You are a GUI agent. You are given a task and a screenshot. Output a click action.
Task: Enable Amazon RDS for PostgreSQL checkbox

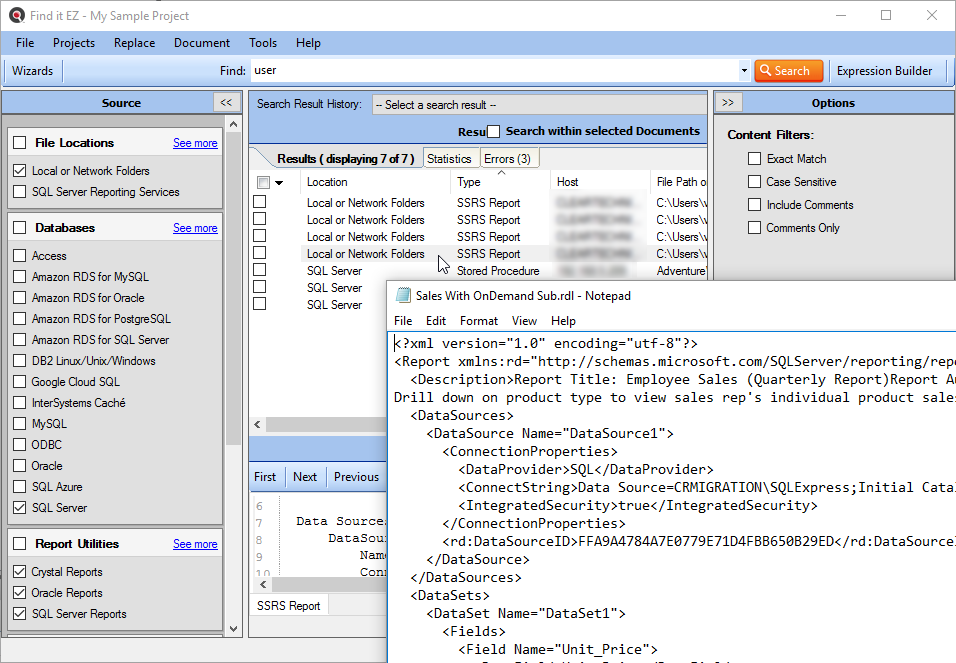(20, 318)
